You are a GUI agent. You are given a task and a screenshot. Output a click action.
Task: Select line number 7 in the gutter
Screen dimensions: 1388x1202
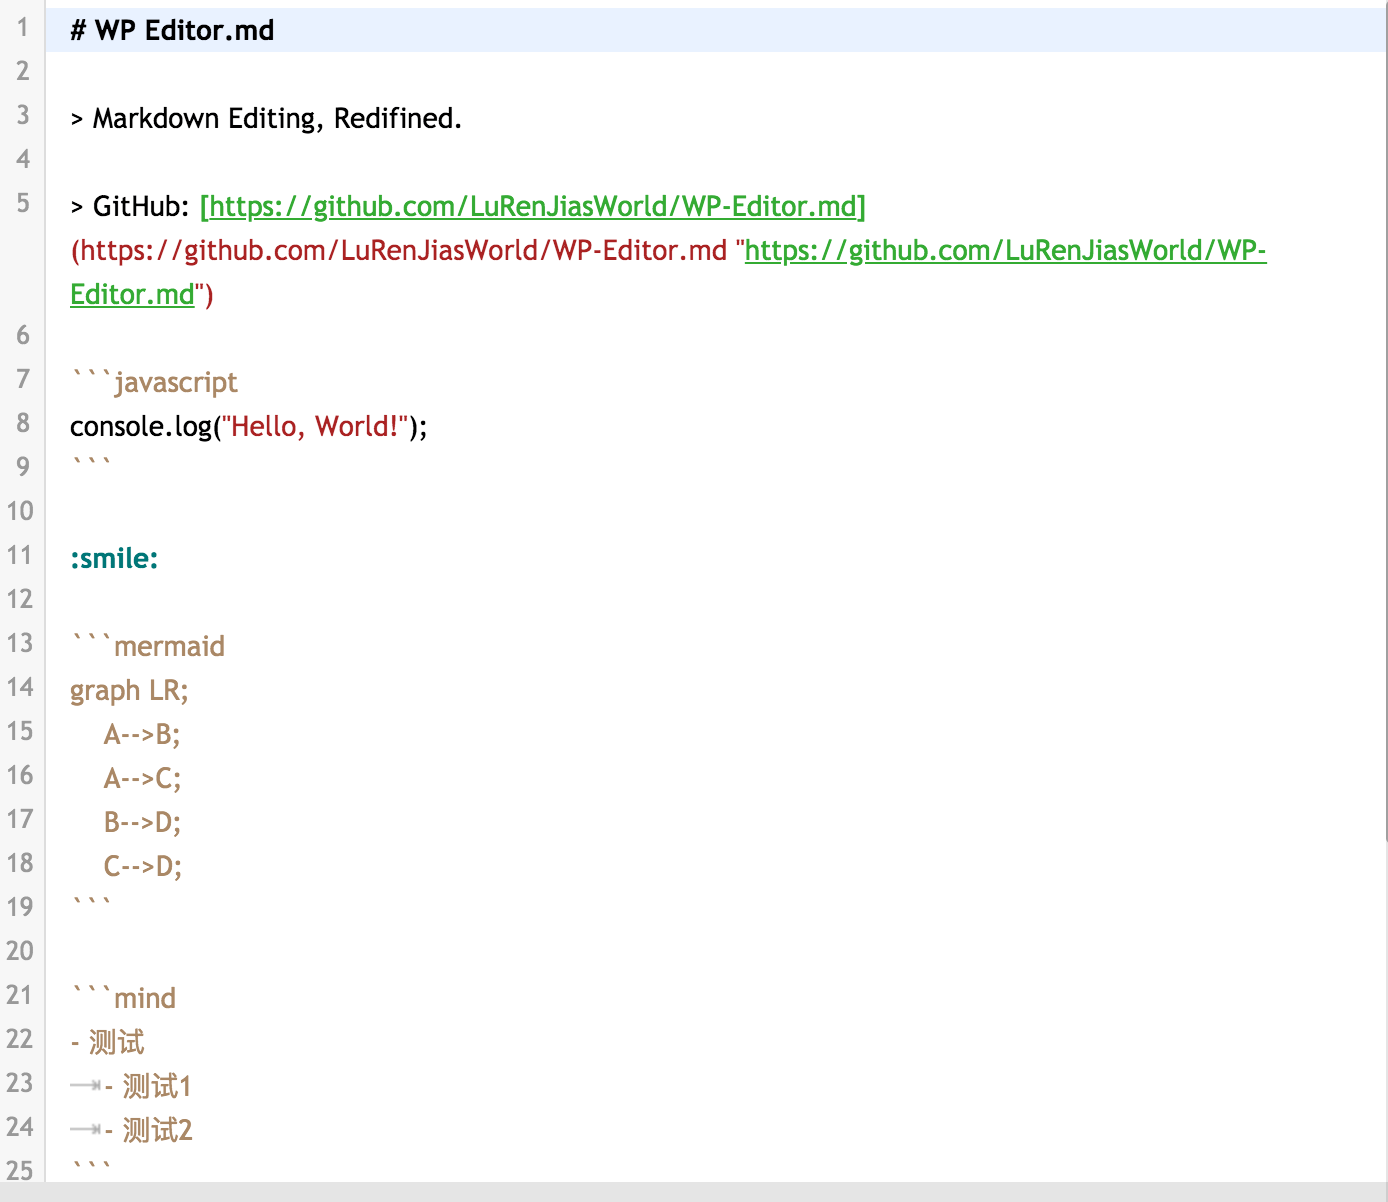click(22, 379)
